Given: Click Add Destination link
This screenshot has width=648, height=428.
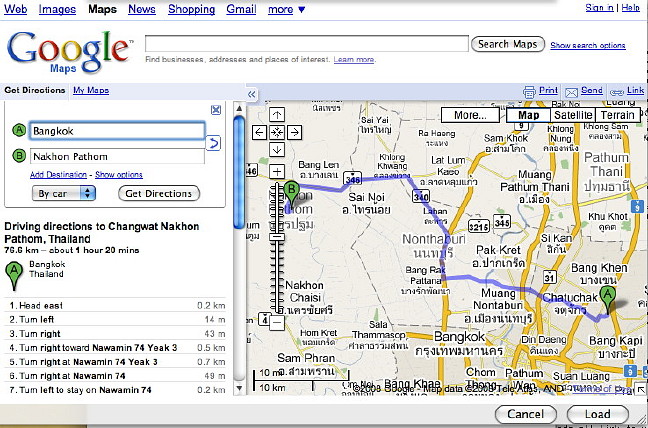Looking at the screenshot, I should [58, 175].
